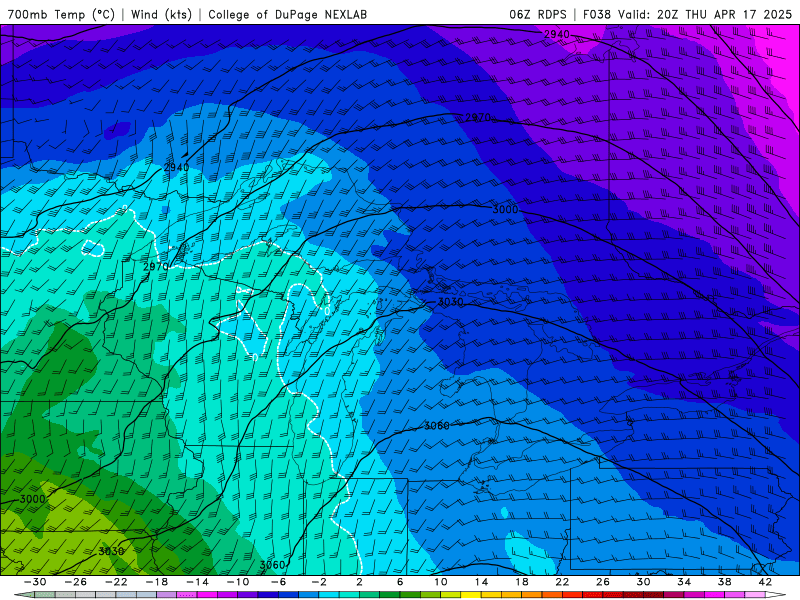Click the 38 value on the color scale

point(724,582)
